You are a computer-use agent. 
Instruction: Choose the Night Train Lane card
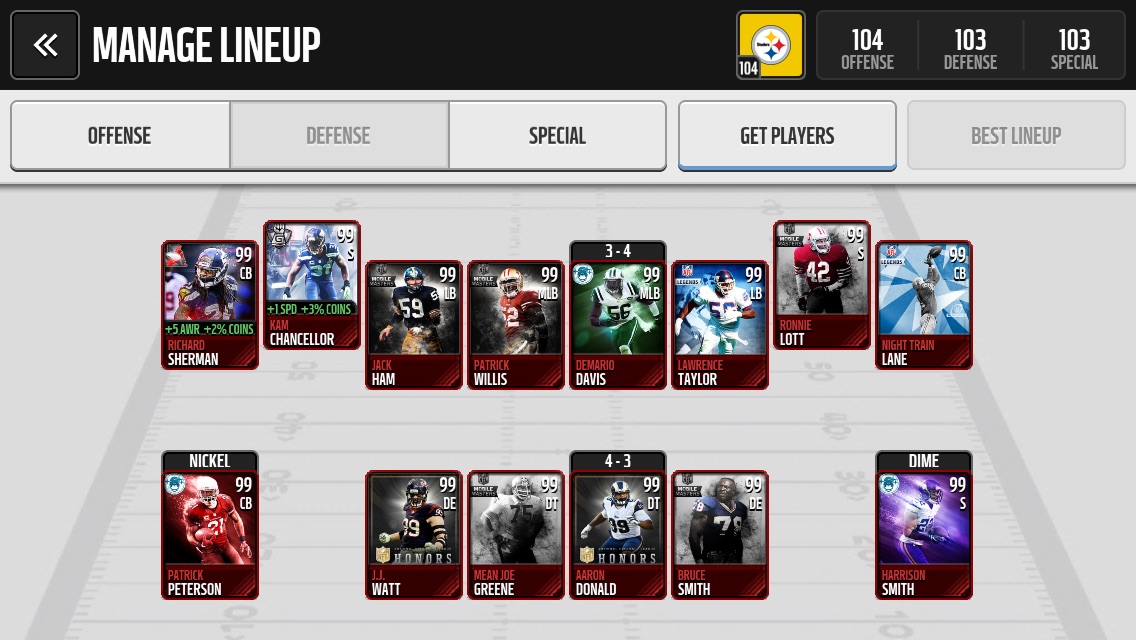[924, 305]
